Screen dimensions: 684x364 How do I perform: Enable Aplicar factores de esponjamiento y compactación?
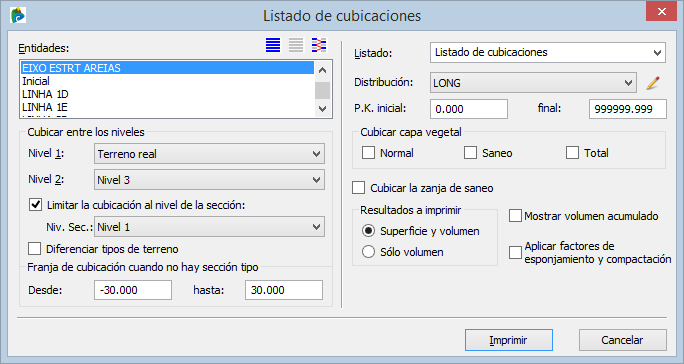(x=515, y=252)
